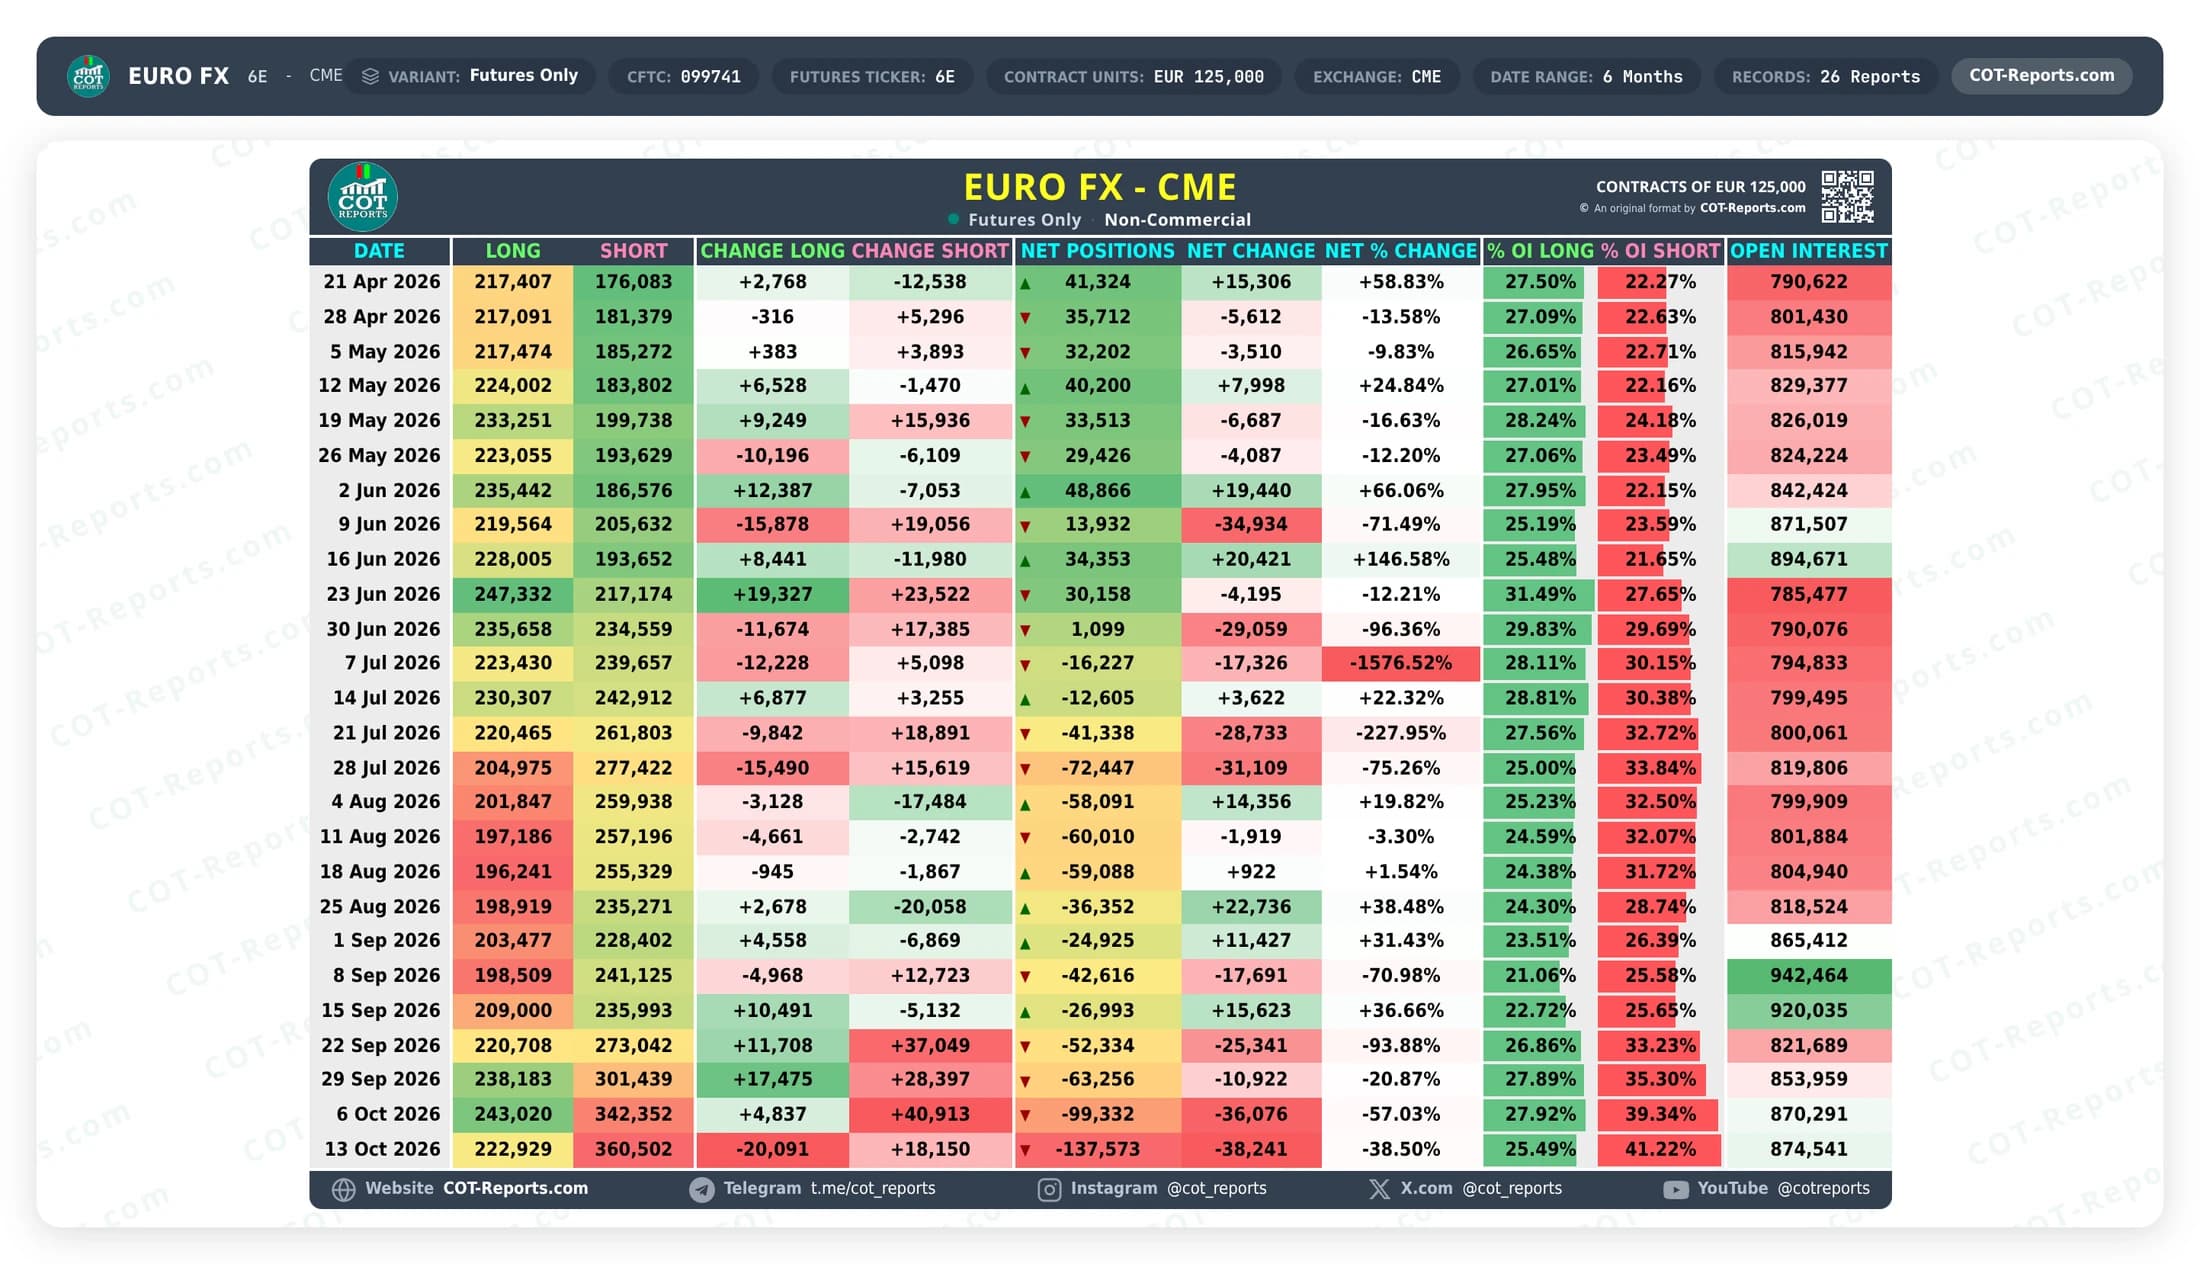Click the FUTURES TICKER: 6E pill

pyautogui.click(x=872, y=76)
